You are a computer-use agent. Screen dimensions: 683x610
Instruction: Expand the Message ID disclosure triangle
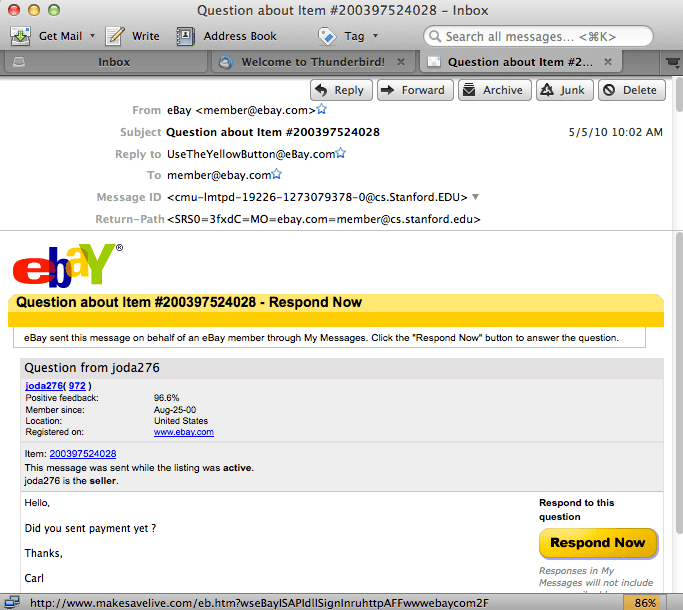pos(476,197)
